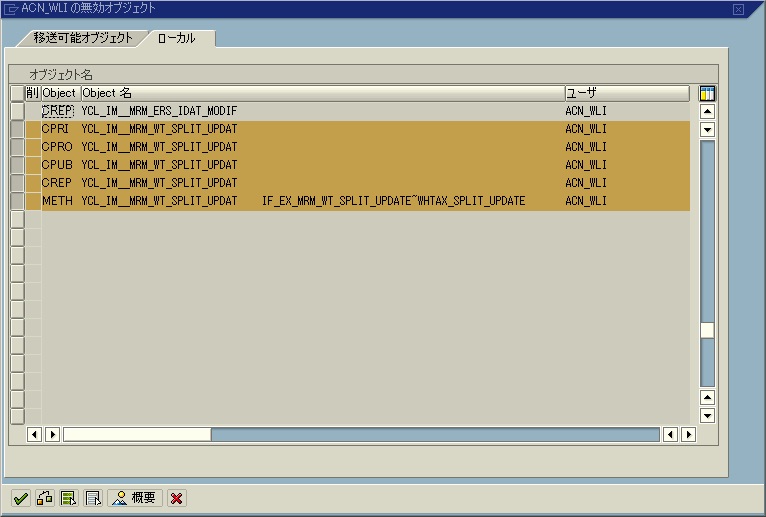The image size is (766, 517).
Task: Toggle row selector for the CPRO row
Action: click(18, 147)
